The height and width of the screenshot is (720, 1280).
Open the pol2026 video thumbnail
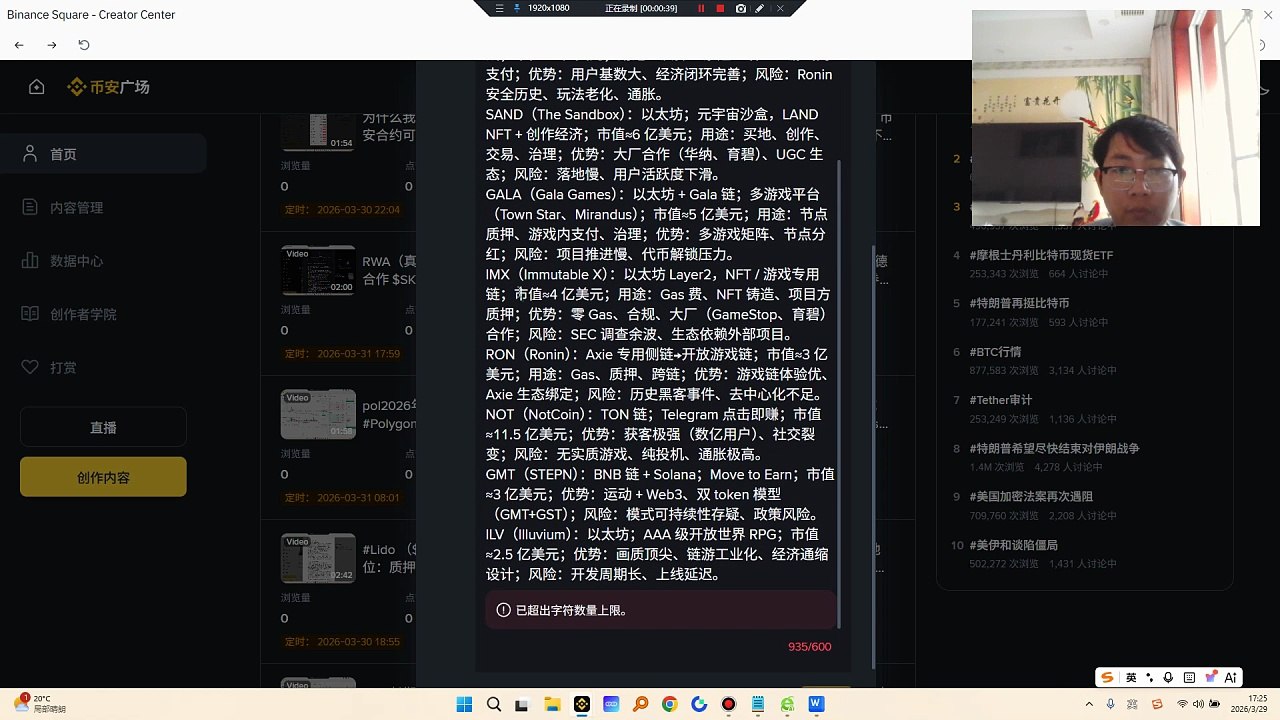click(x=318, y=414)
